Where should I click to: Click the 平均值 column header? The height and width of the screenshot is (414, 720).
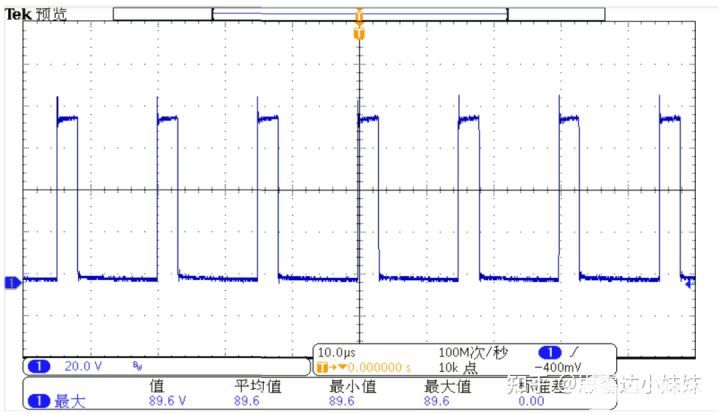coord(258,386)
